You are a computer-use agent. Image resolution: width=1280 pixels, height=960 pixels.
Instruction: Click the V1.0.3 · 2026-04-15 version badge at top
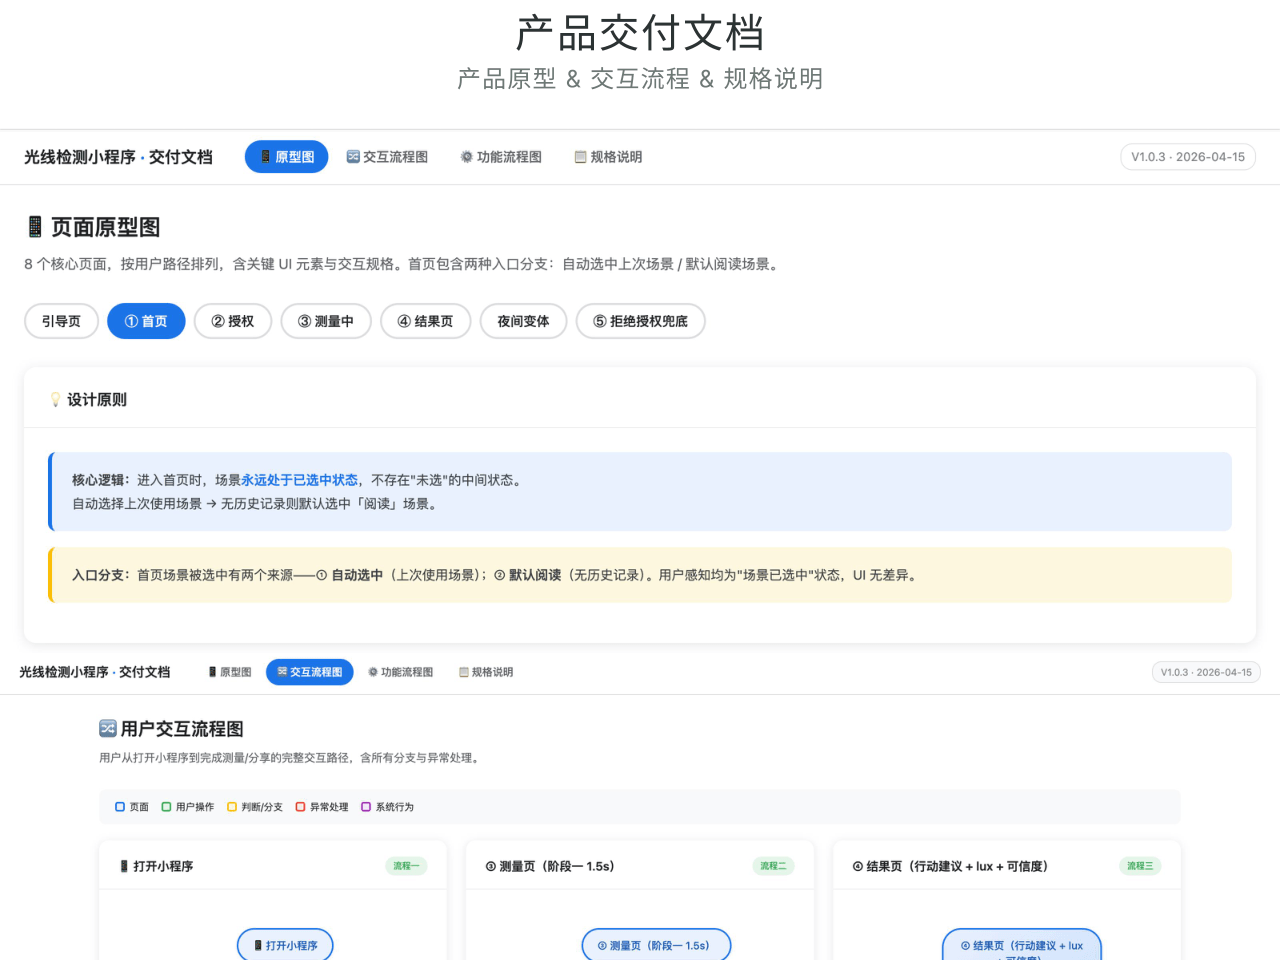coord(1188,157)
